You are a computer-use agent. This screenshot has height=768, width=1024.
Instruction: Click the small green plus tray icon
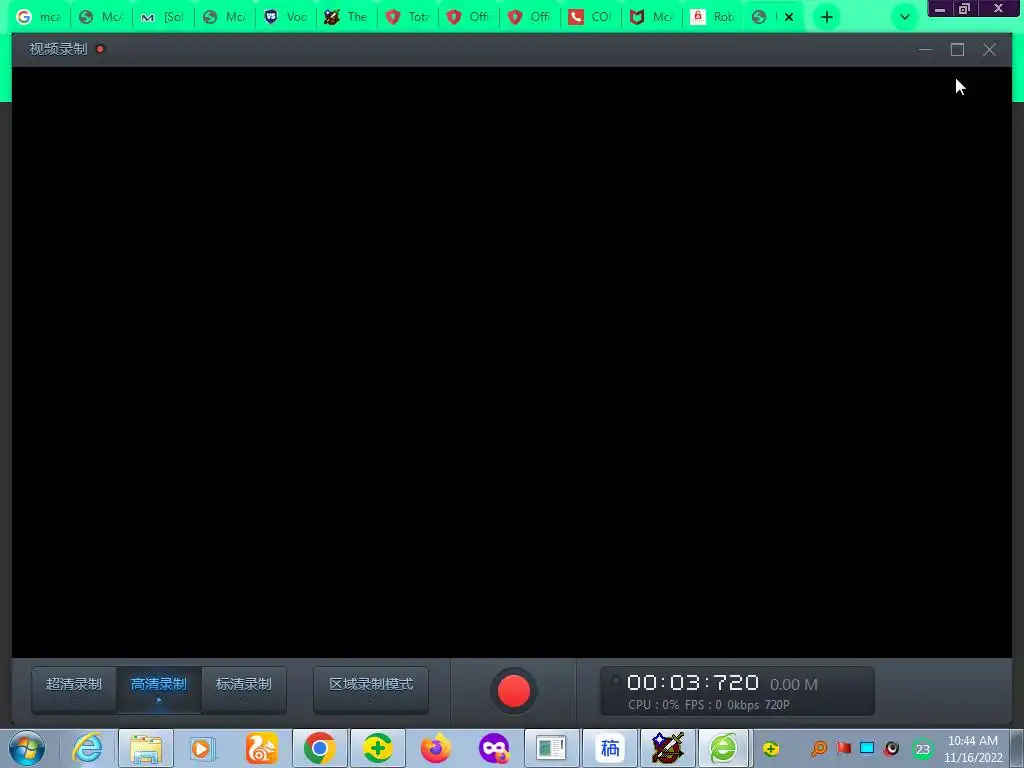[x=771, y=748]
